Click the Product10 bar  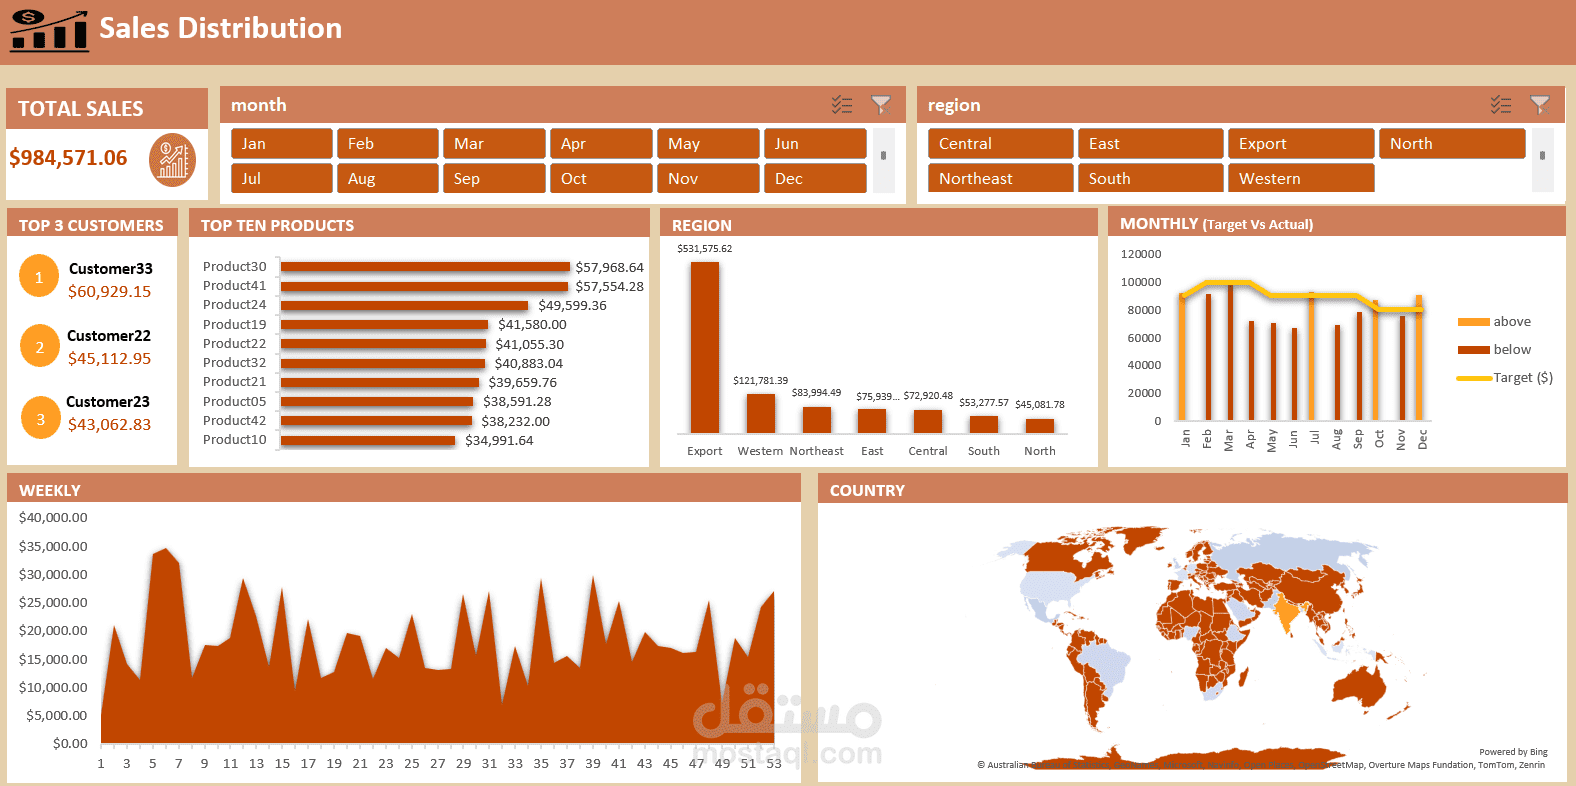(x=368, y=440)
